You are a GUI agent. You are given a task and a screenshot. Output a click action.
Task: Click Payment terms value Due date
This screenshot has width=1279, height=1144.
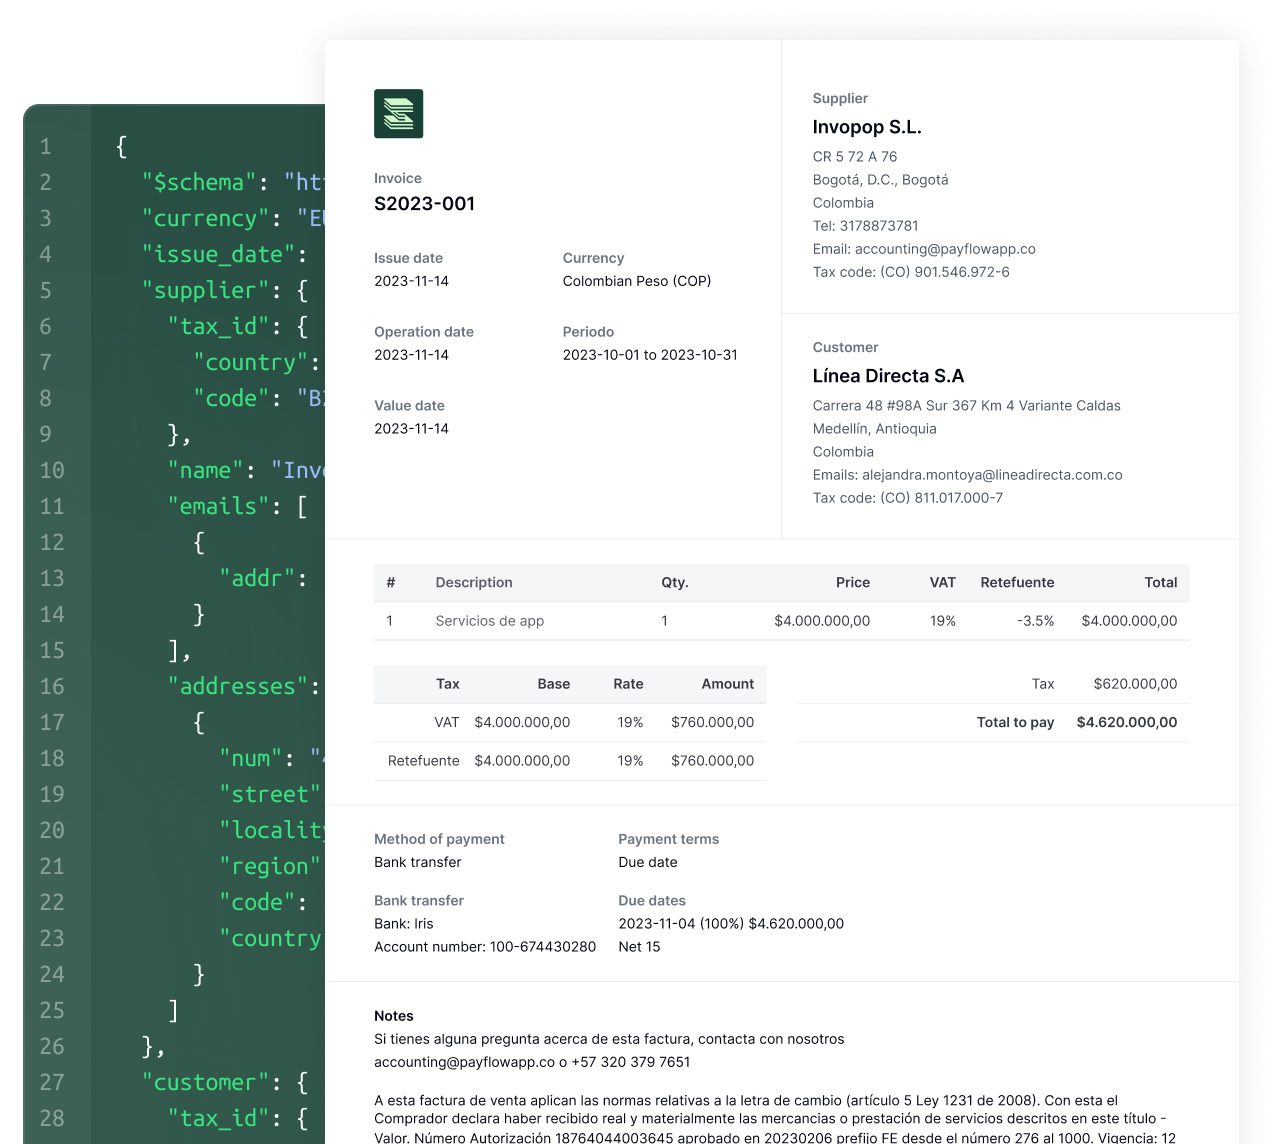(x=648, y=862)
